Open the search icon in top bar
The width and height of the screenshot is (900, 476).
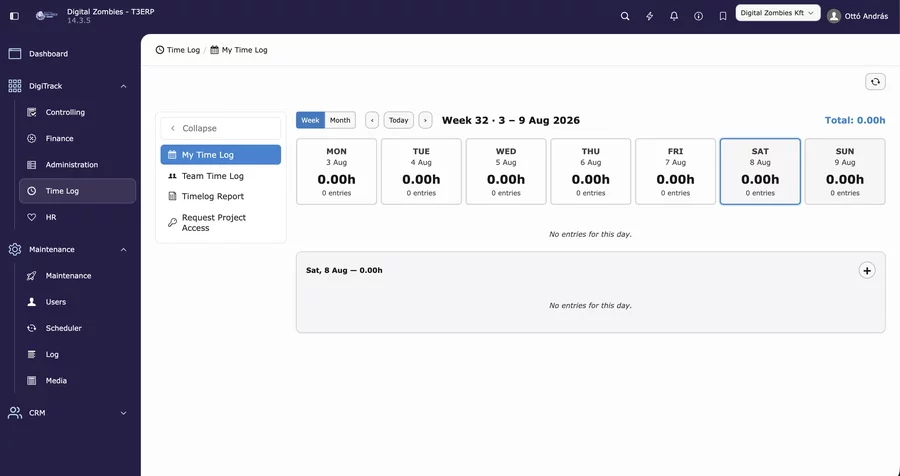click(x=625, y=16)
